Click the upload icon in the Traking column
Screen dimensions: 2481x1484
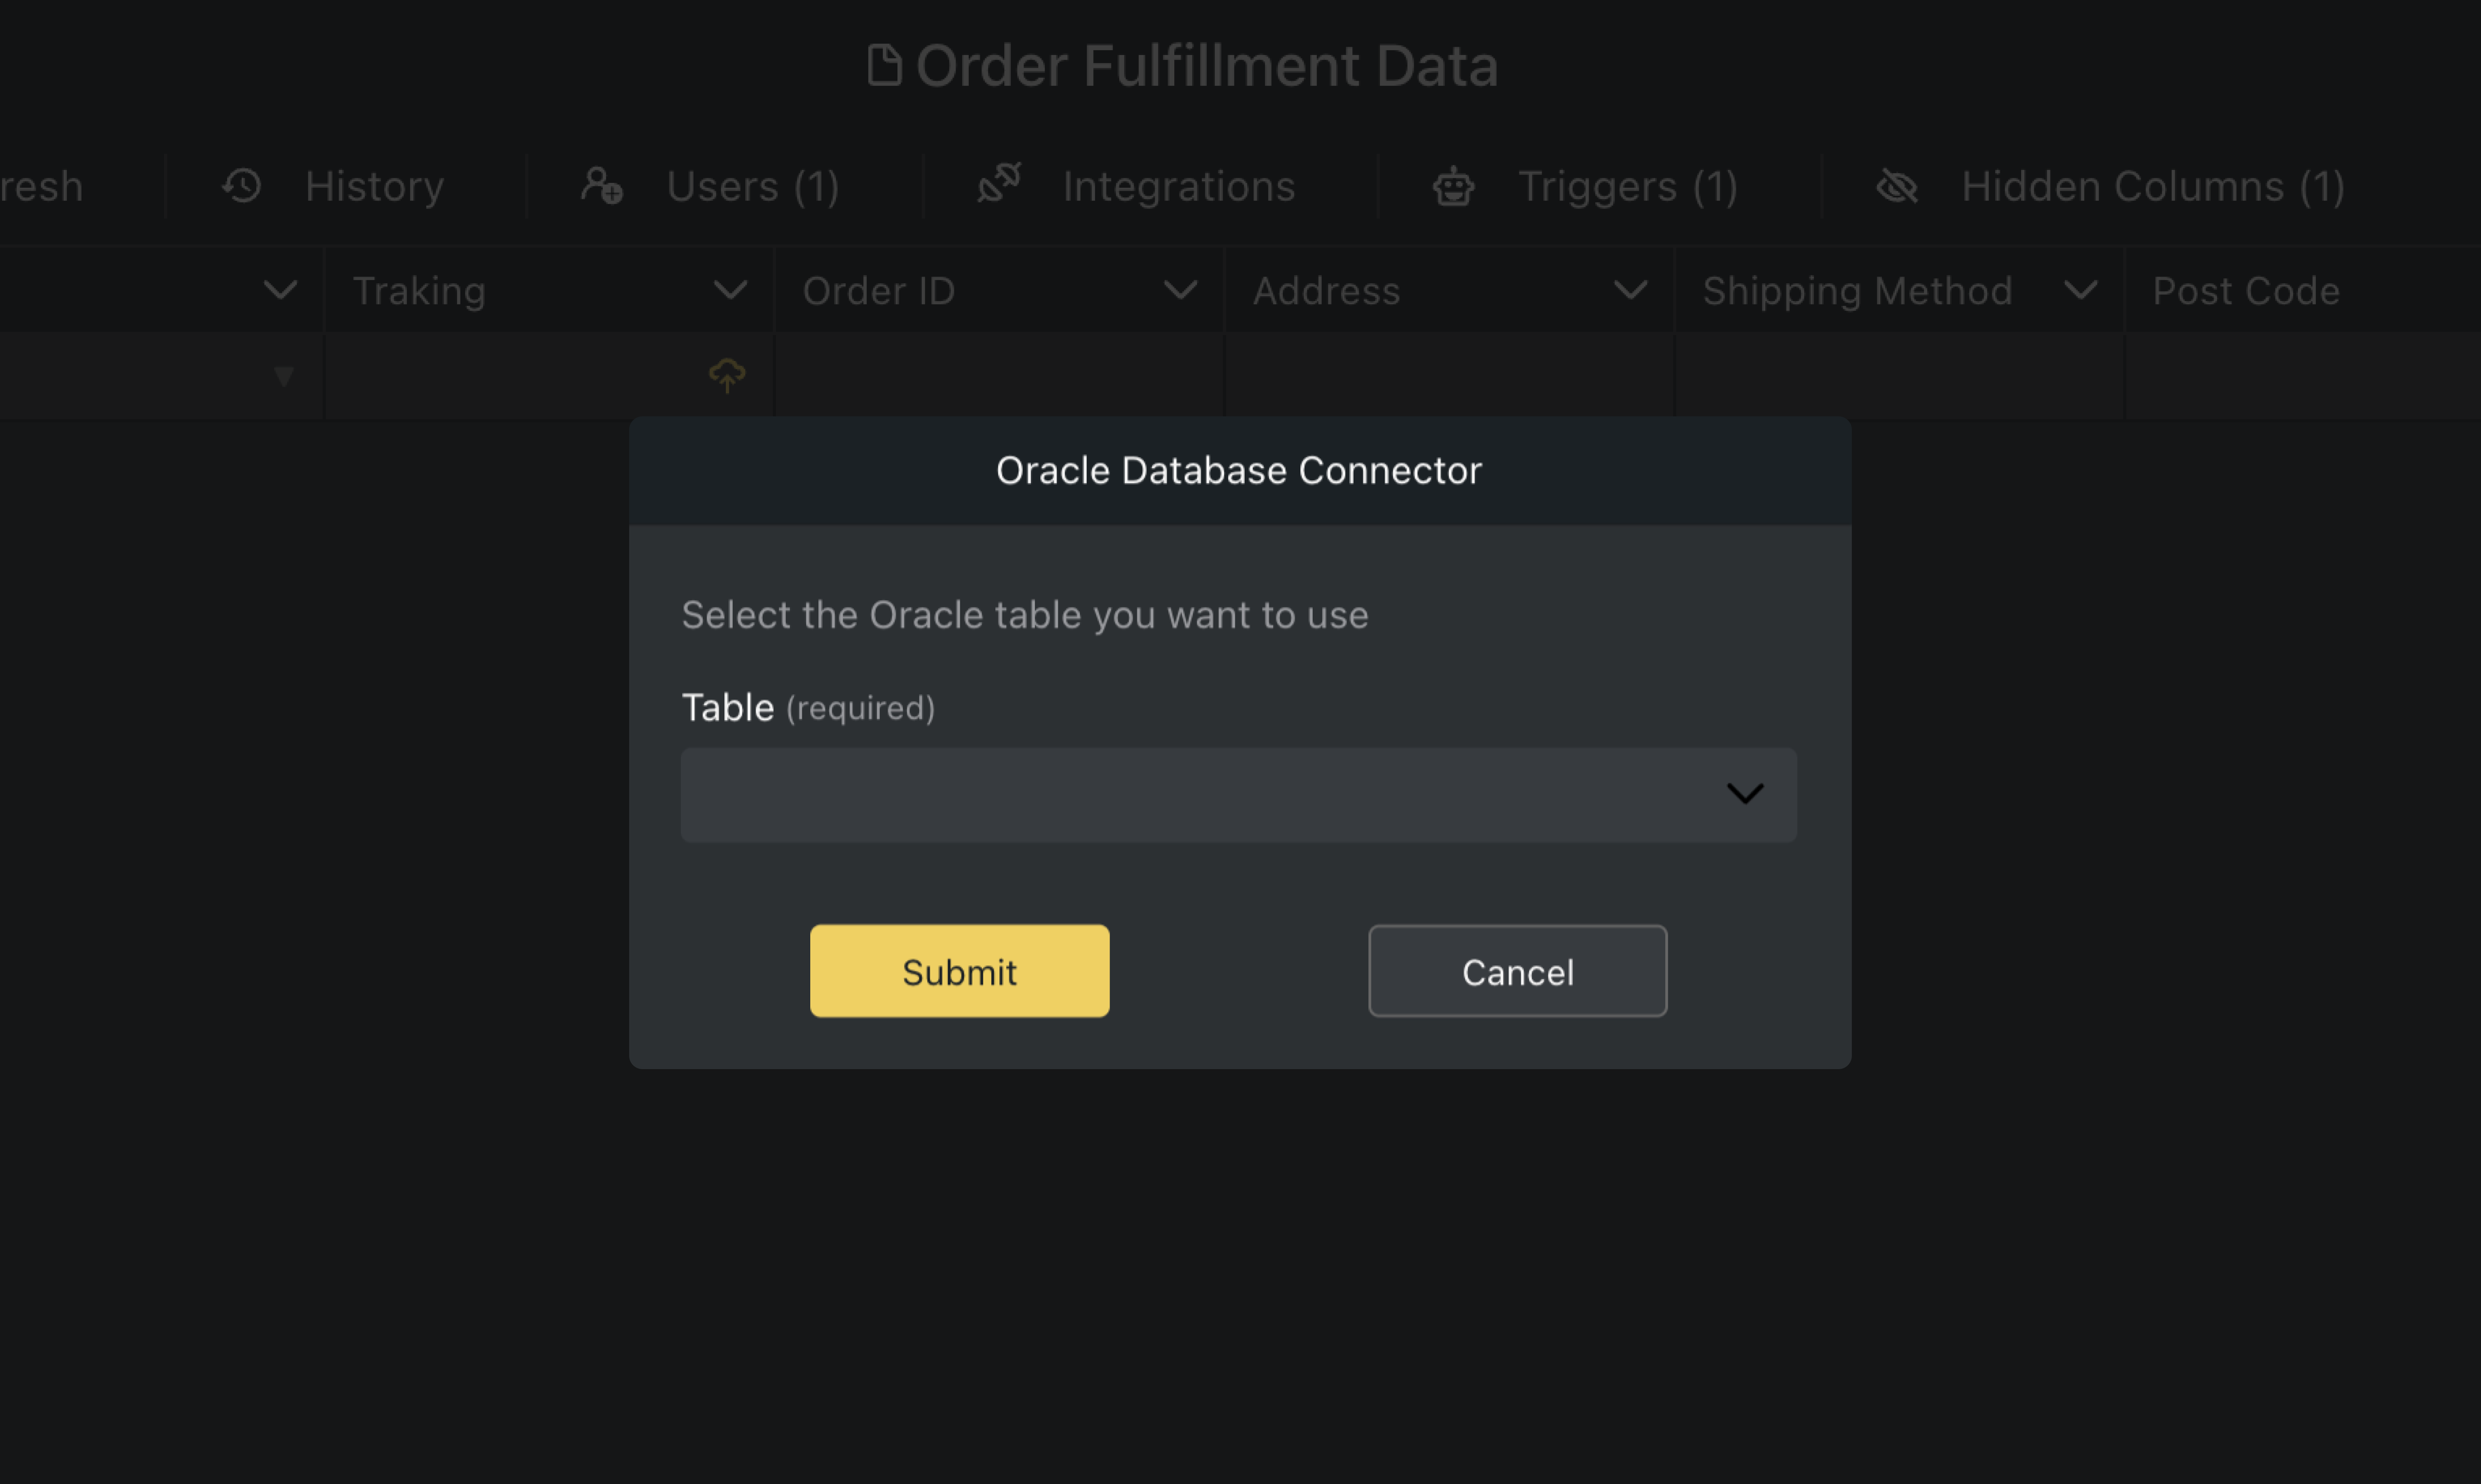point(727,375)
